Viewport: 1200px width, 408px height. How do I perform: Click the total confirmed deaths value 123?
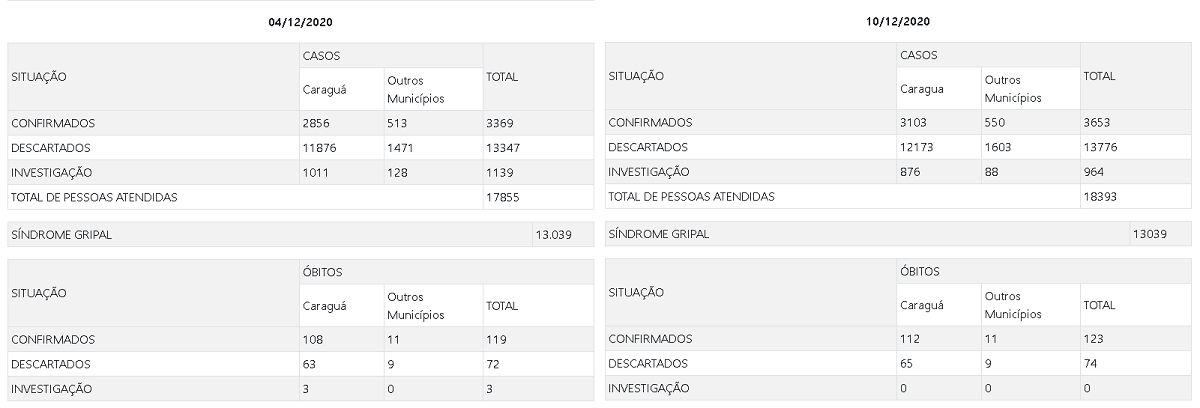tap(1093, 339)
